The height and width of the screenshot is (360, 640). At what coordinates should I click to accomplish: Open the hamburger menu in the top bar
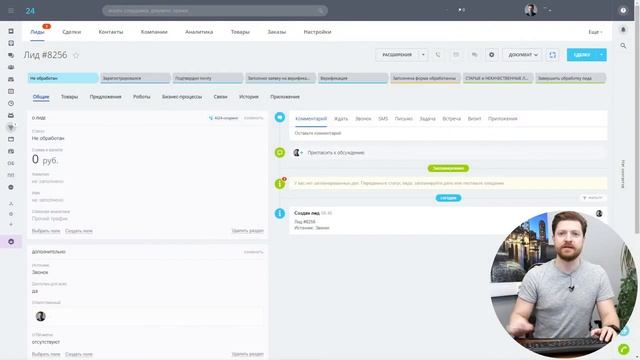(x=11, y=11)
